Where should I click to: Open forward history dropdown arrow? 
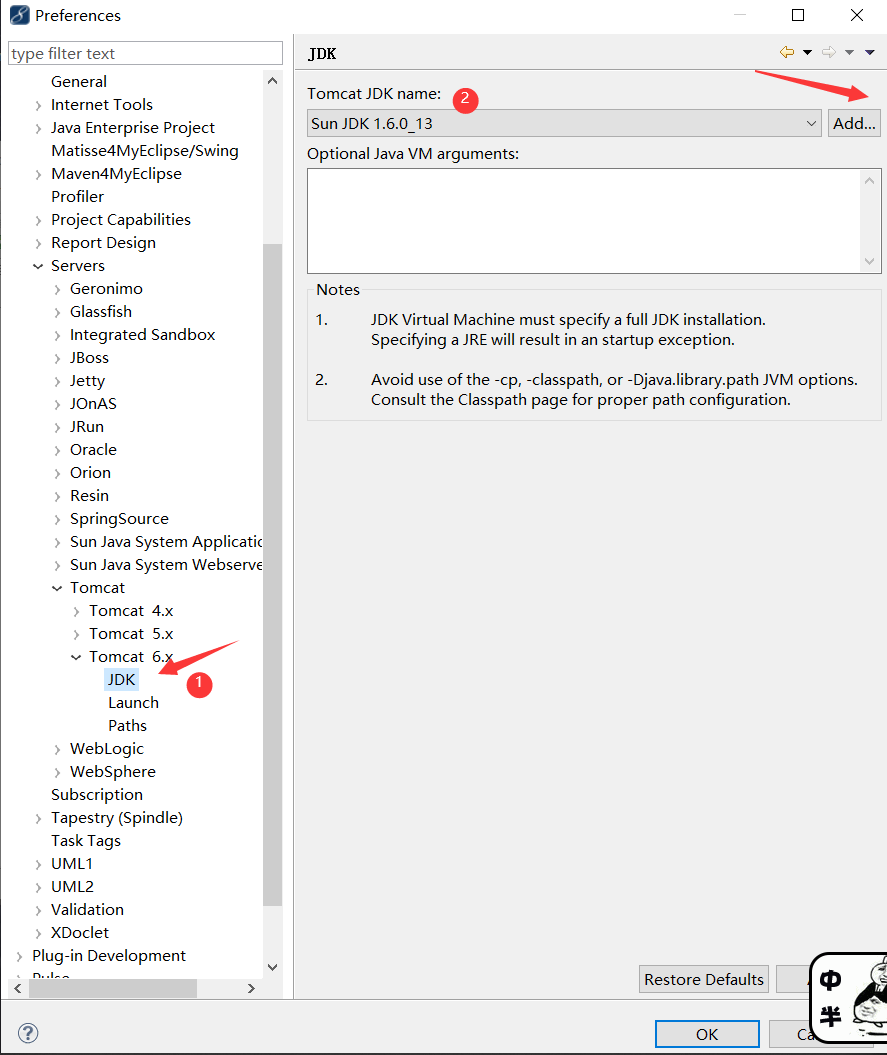click(849, 52)
